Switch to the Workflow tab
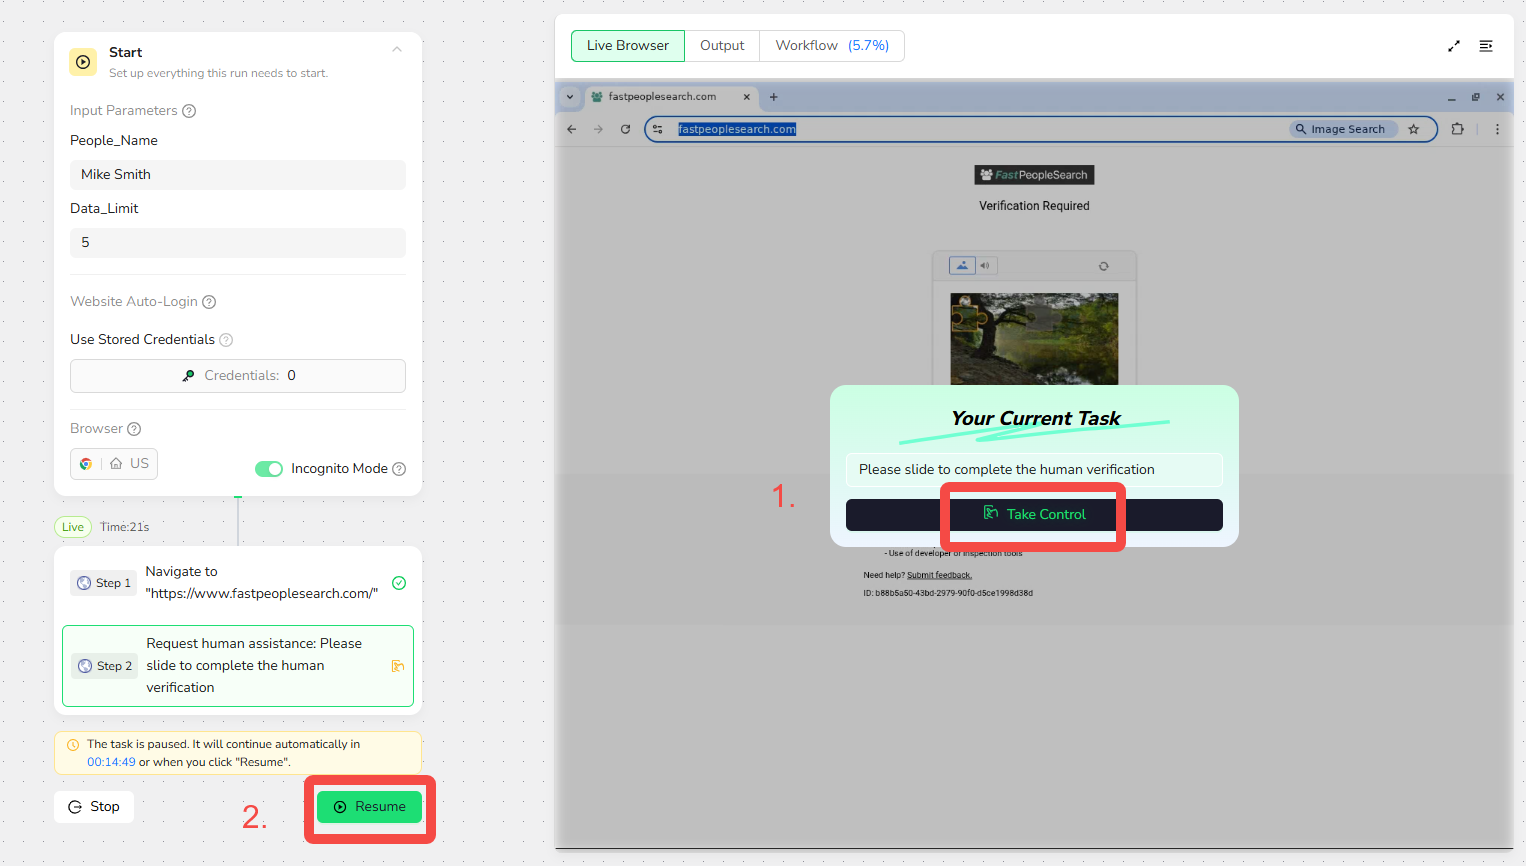The width and height of the screenshot is (1526, 866). (x=831, y=46)
